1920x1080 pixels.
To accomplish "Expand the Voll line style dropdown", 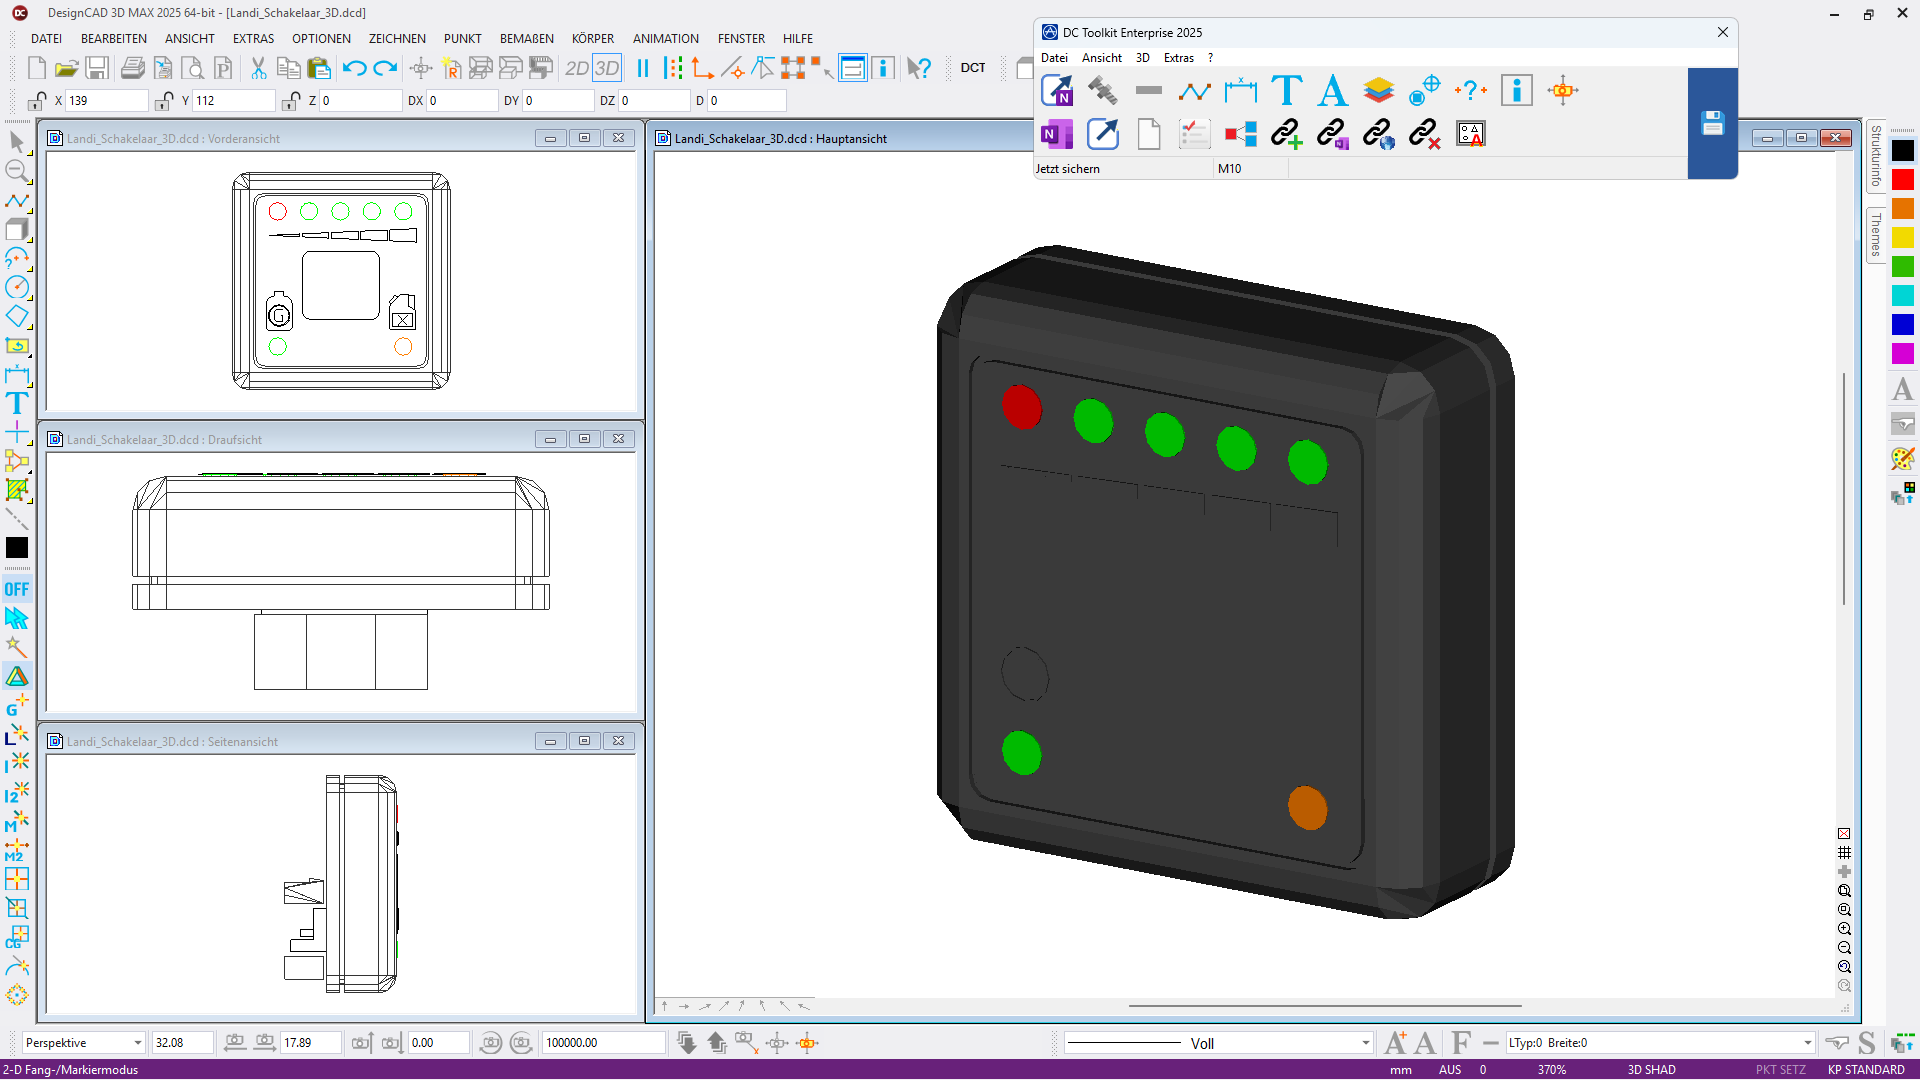I will click(1365, 1043).
